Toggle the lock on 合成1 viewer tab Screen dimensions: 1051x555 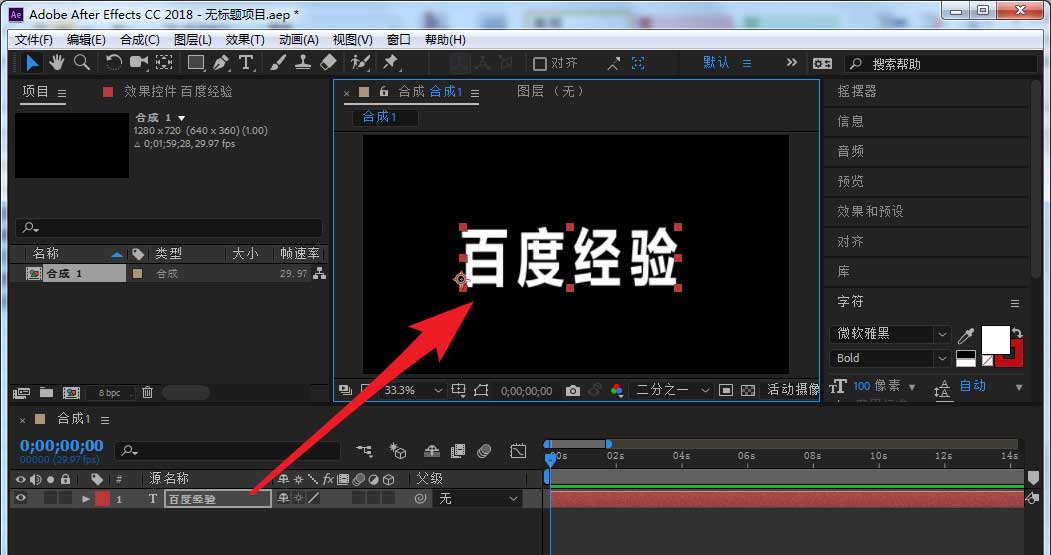coord(383,91)
